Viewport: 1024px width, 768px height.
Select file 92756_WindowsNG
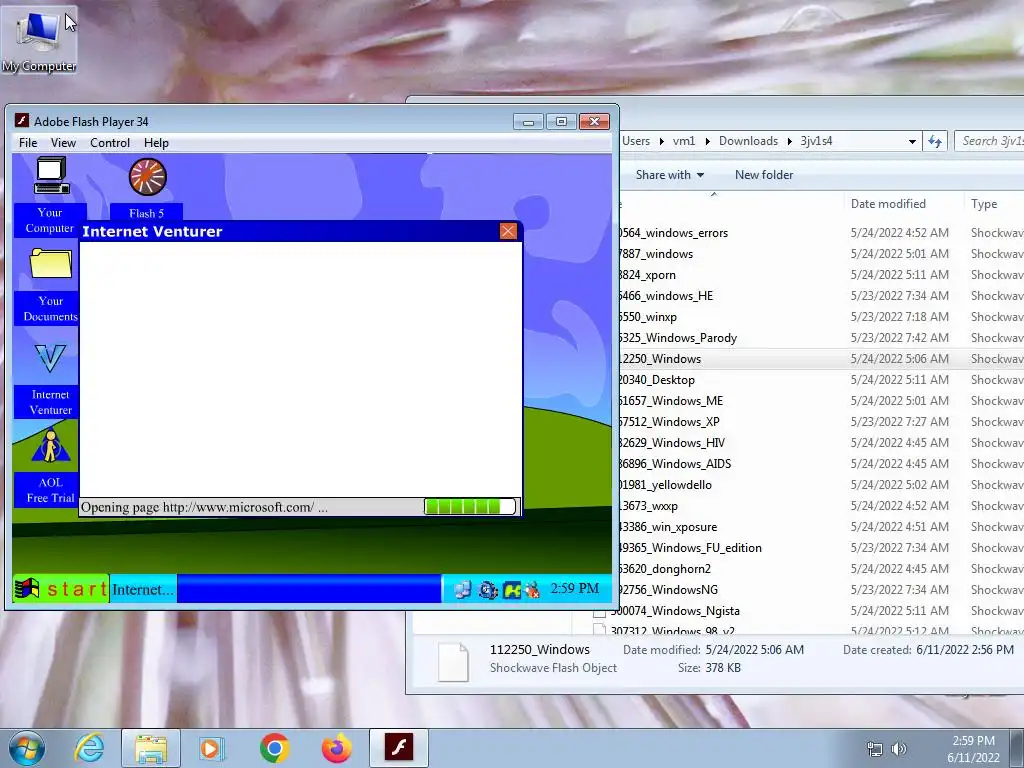tap(668, 590)
